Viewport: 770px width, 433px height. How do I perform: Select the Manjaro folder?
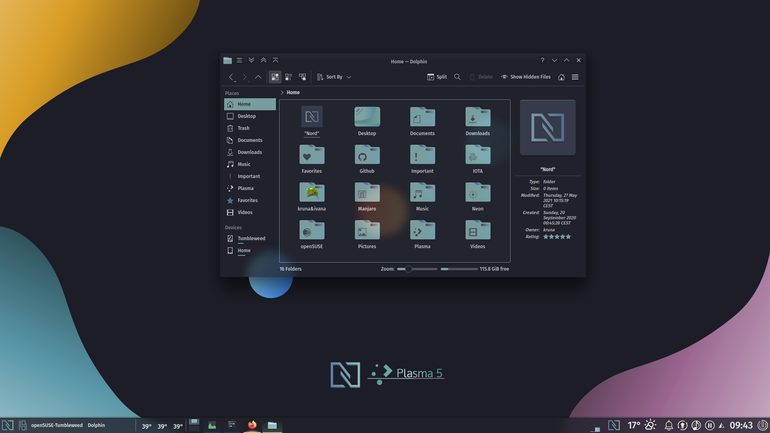(367, 196)
